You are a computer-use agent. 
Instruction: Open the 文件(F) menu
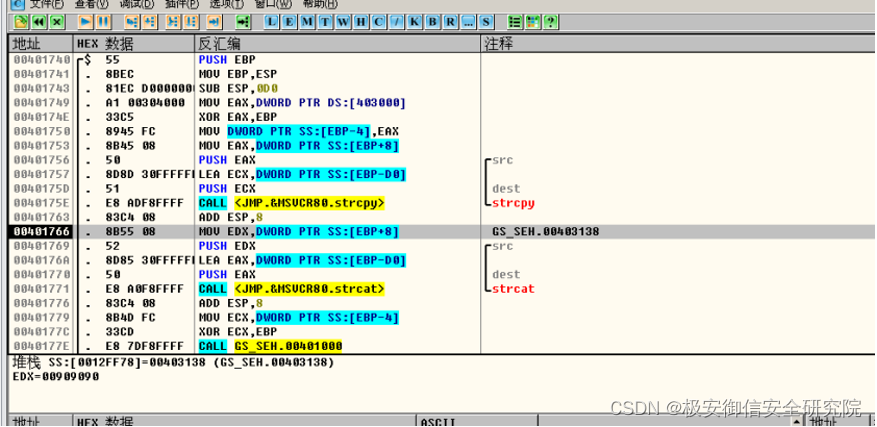pyautogui.click(x=46, y=4)
